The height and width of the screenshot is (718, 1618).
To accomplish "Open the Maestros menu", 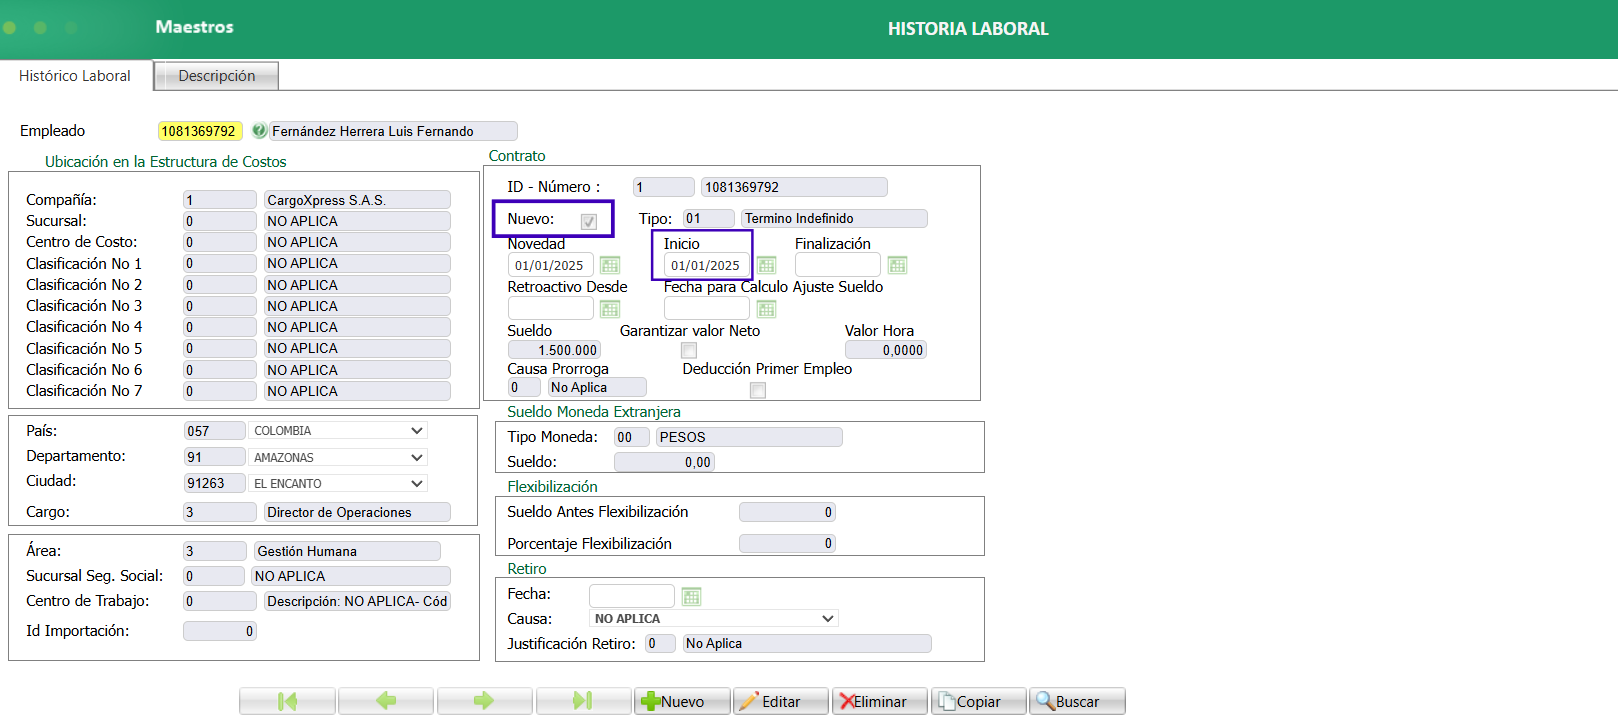I will click(194, 27).
